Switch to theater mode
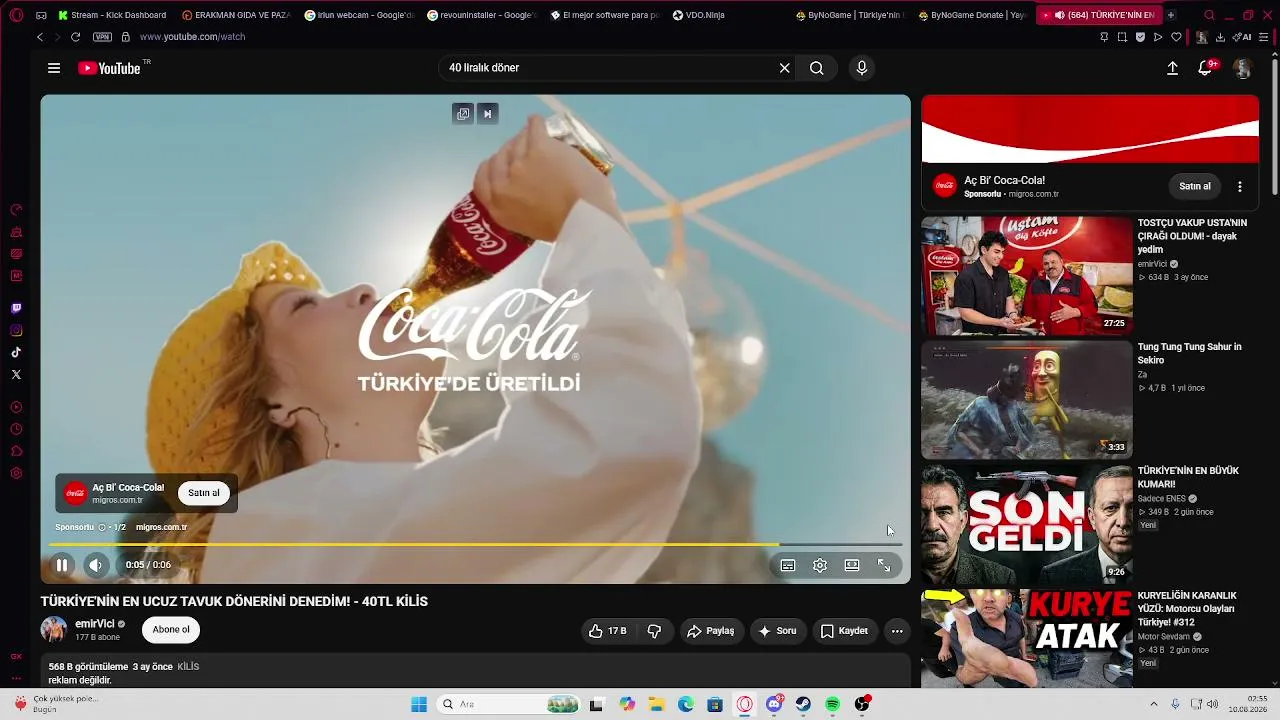1280x720 pixels. [852, 565]
